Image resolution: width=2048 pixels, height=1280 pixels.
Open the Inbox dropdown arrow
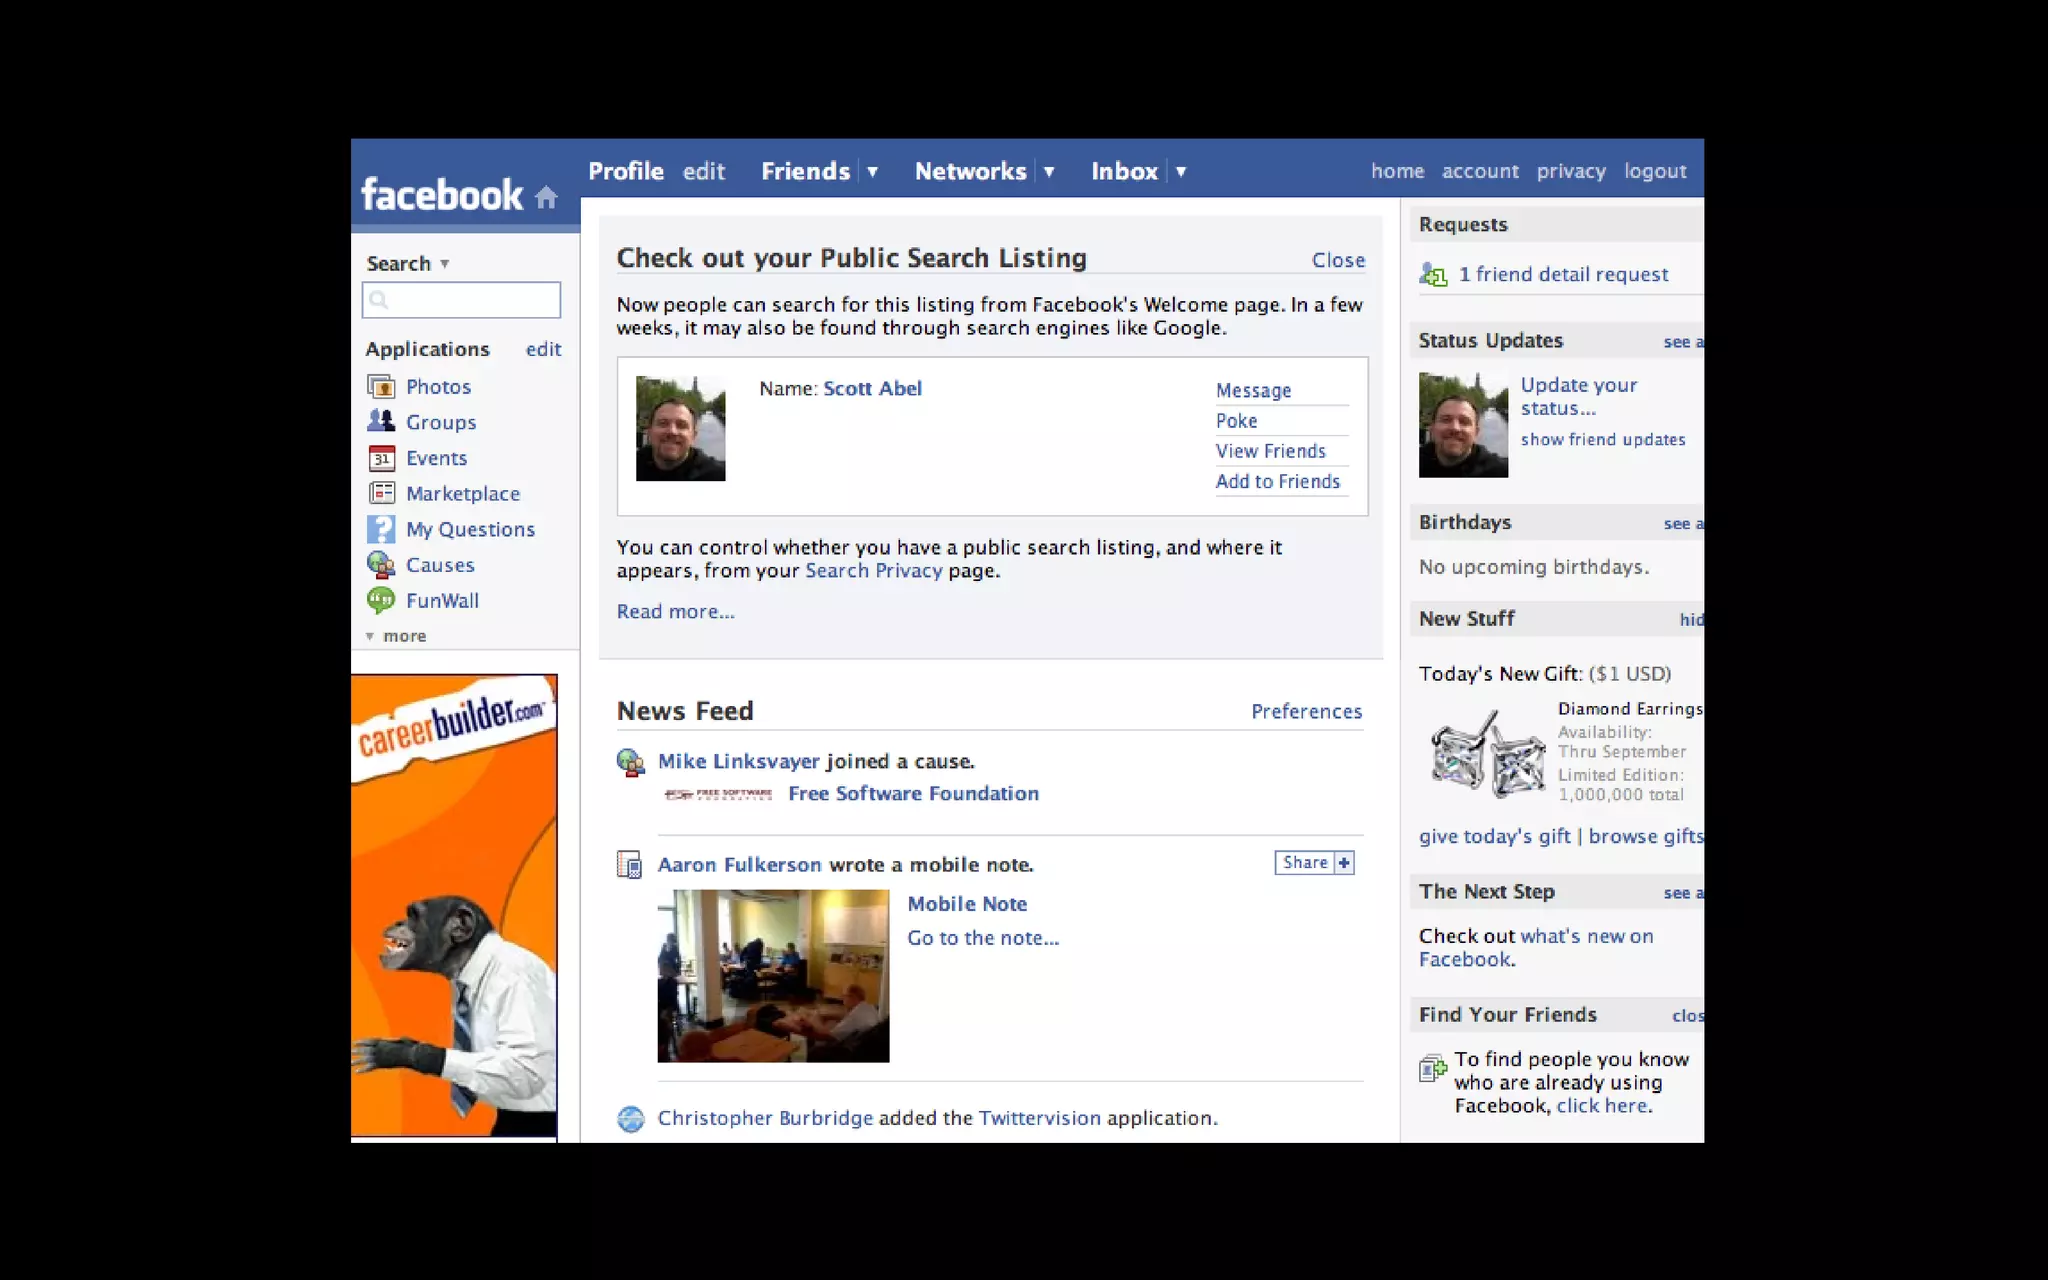[1180, 172]
